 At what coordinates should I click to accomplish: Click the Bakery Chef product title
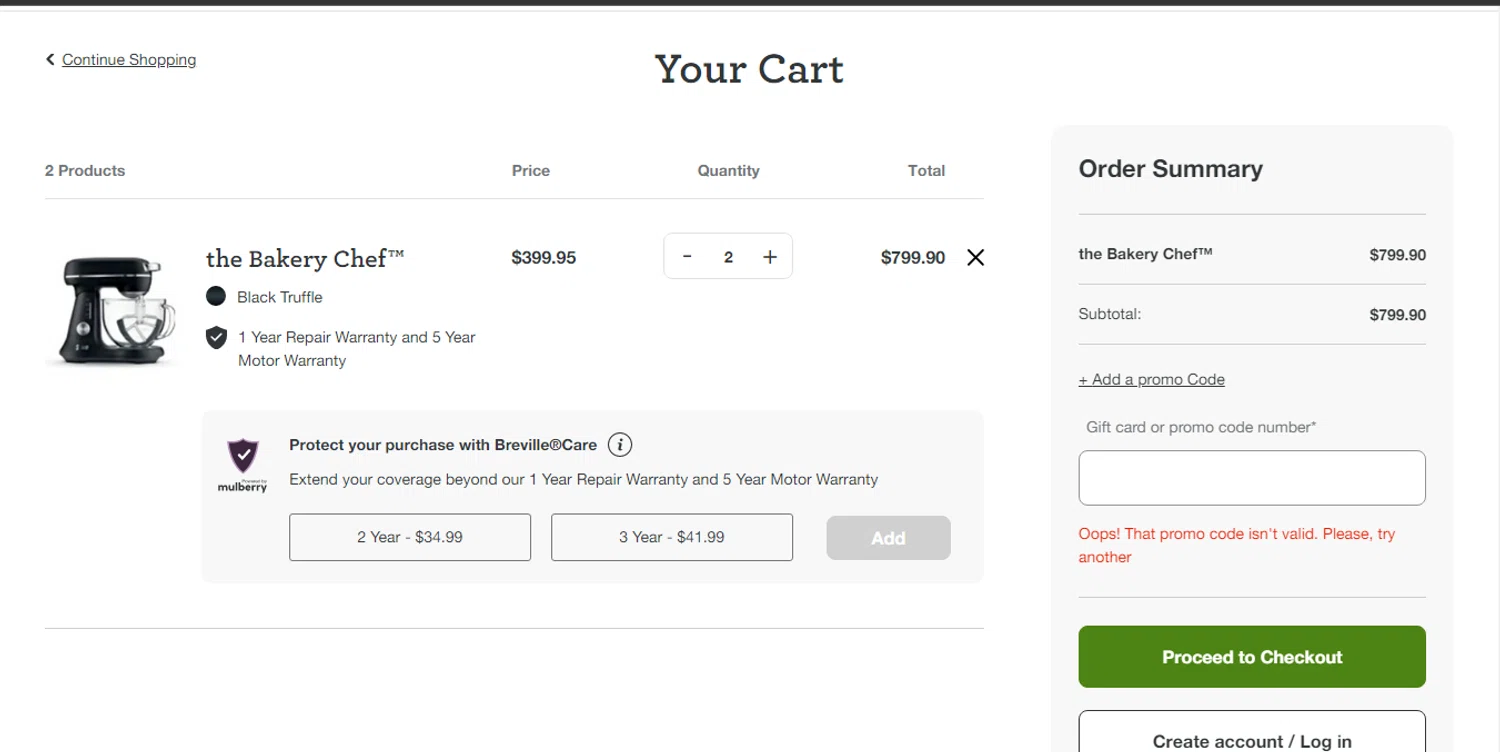tap(305, 259)
